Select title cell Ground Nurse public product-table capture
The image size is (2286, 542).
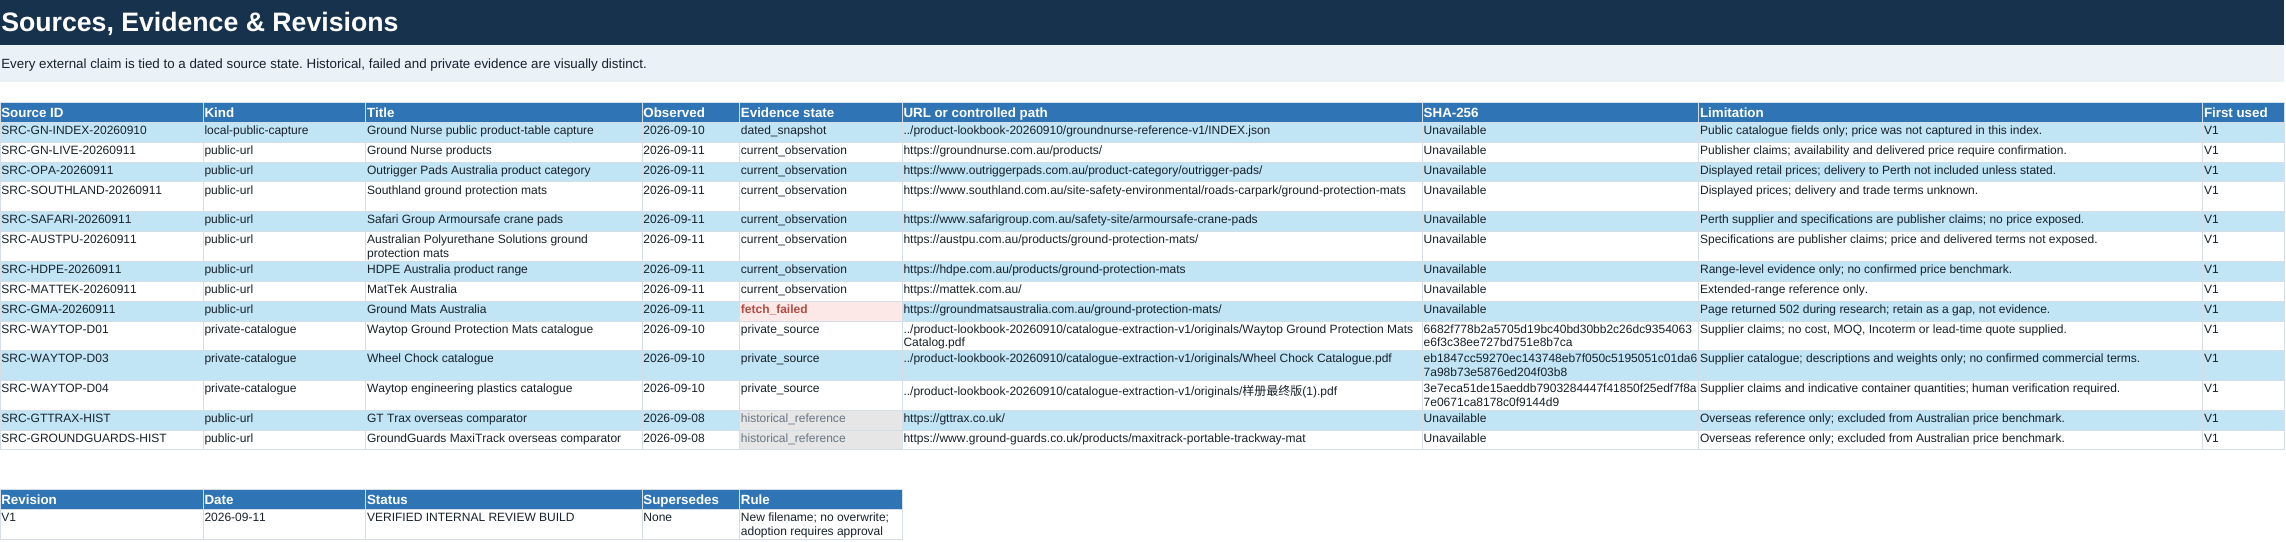click(x=503, y=131)
